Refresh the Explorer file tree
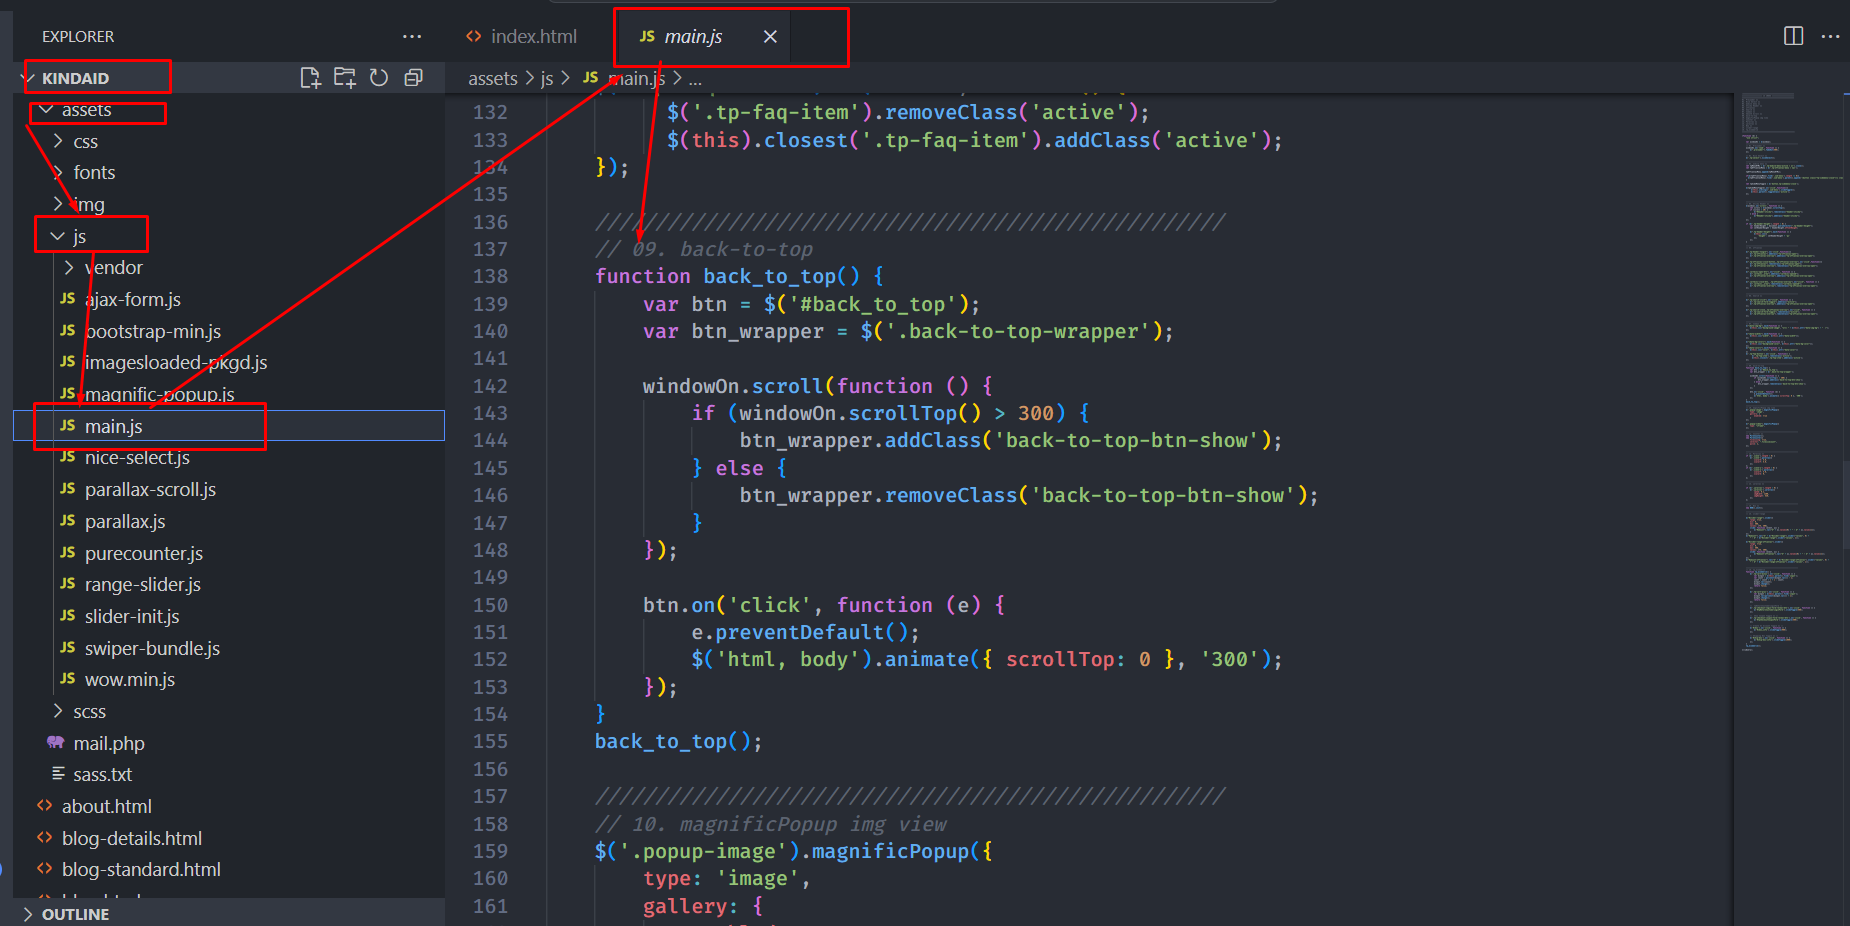The width and height of the screenshot is (1850, 926). tap(379, 78)
